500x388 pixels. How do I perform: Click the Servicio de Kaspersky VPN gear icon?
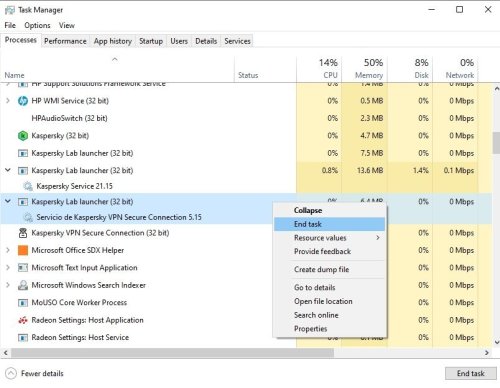pyautogui.click(x=28, y=217)
